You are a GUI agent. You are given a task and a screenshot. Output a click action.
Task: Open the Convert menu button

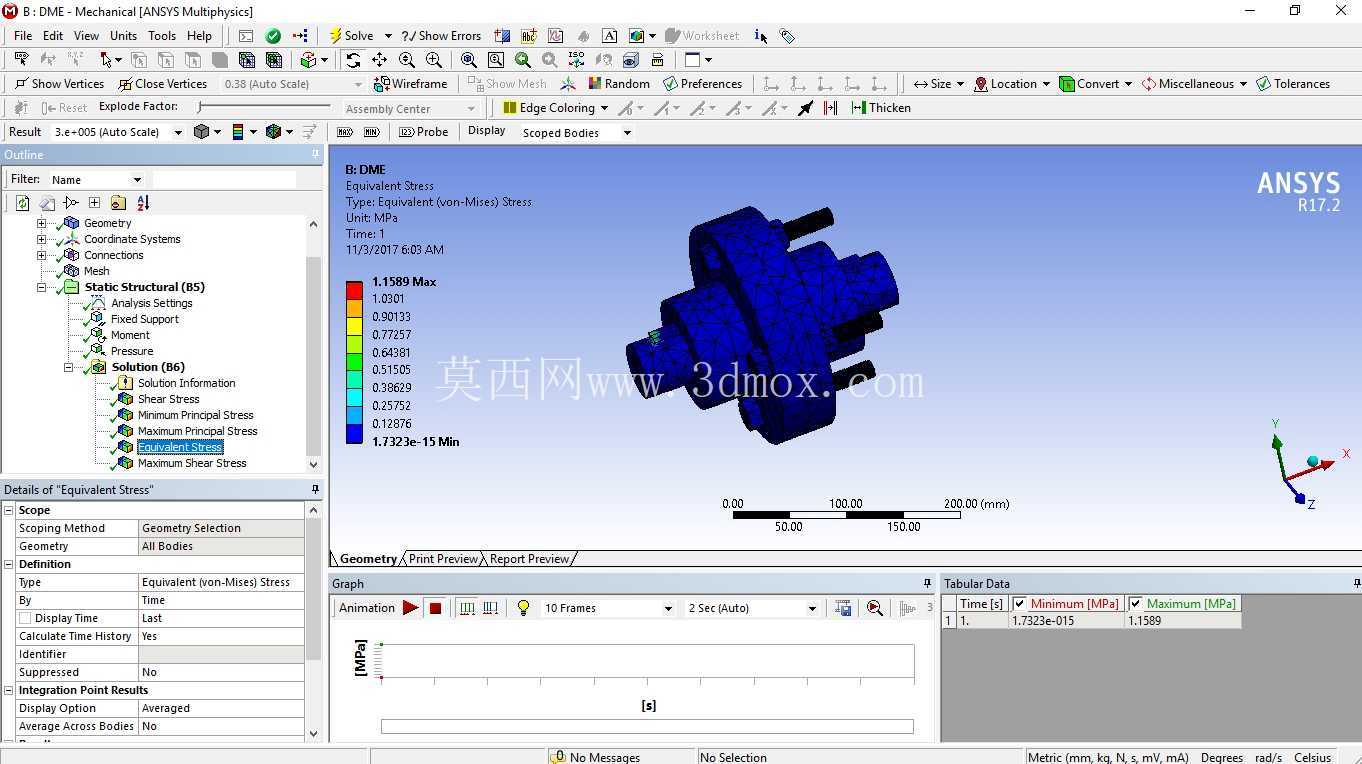1095,84
